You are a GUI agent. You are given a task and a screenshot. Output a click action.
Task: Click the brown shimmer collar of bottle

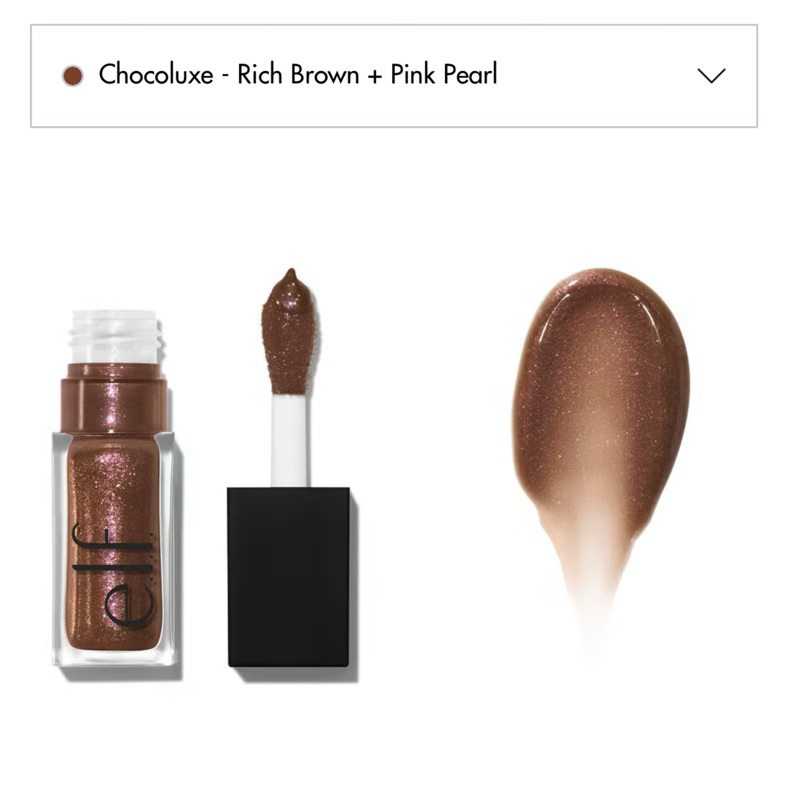[114, 399]
